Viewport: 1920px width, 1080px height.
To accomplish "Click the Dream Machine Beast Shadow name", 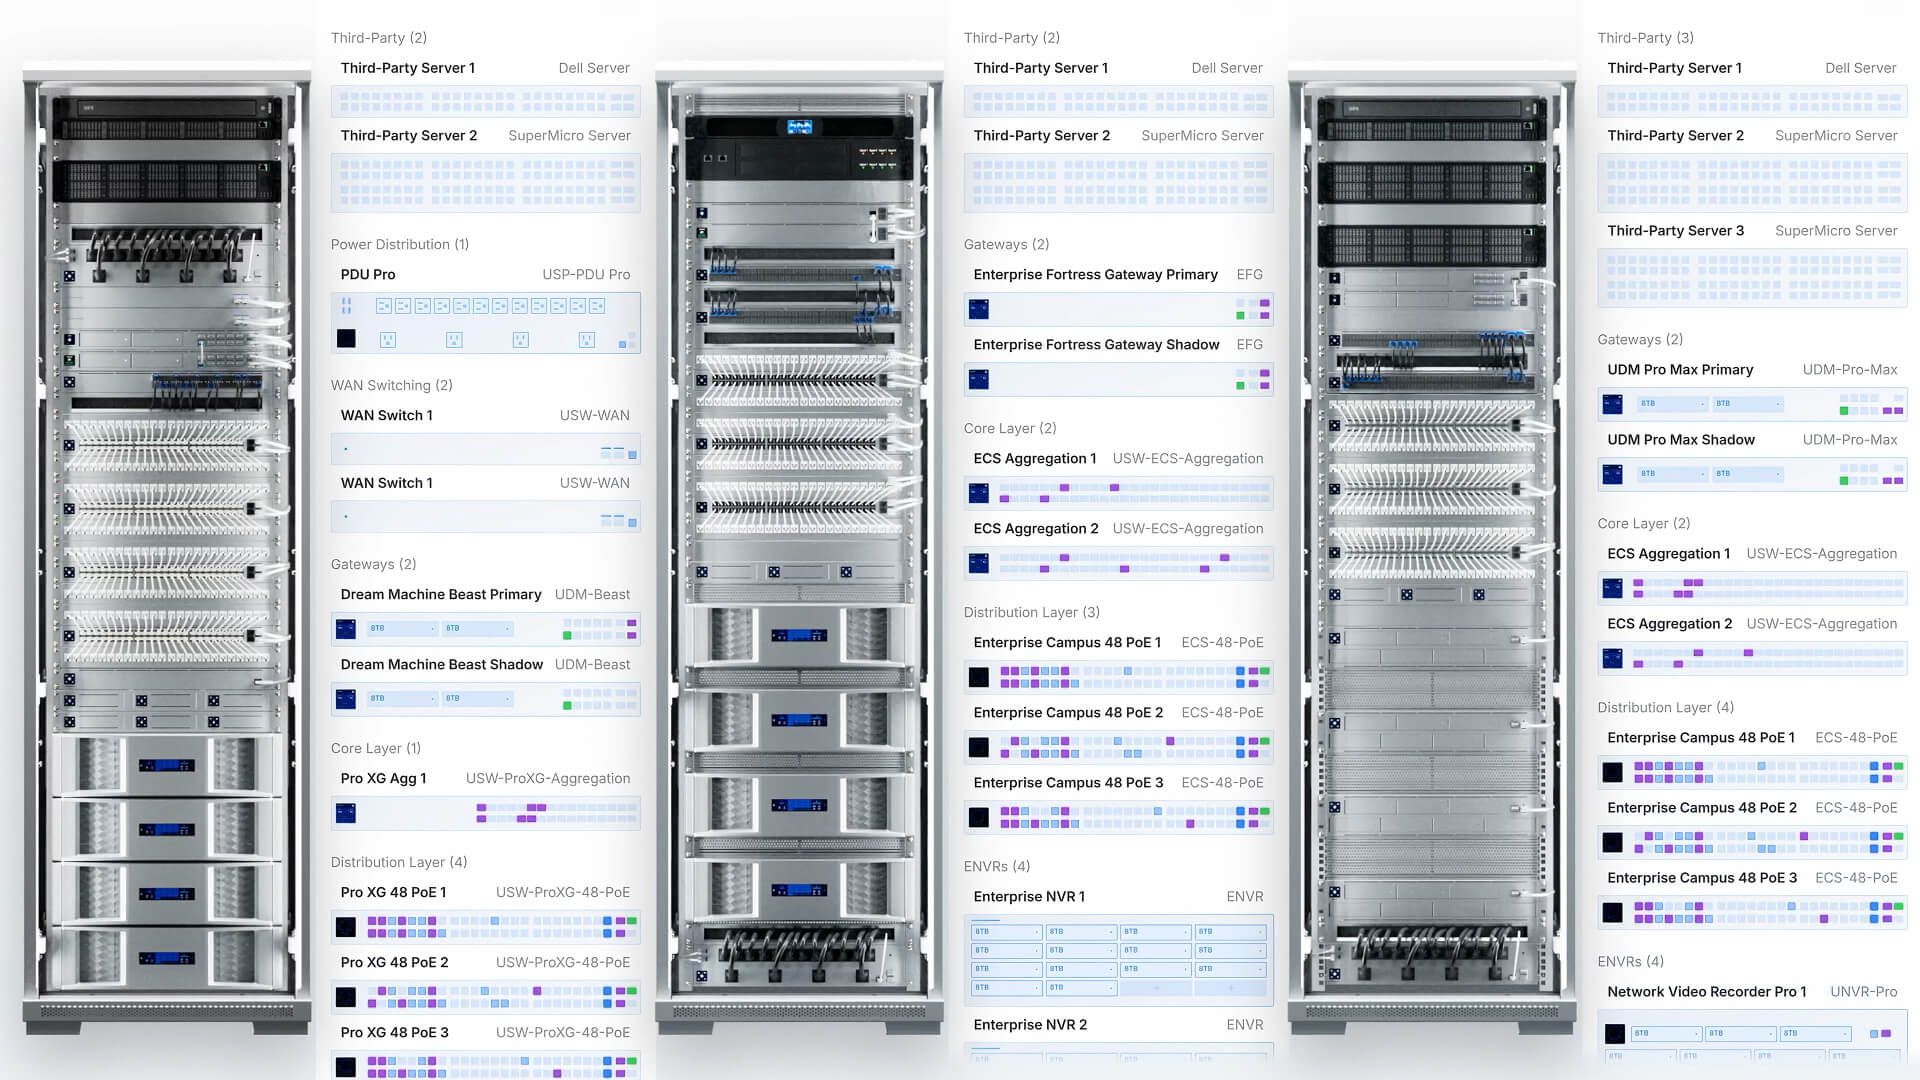I will pyautogui.click(x=442, y=664).
